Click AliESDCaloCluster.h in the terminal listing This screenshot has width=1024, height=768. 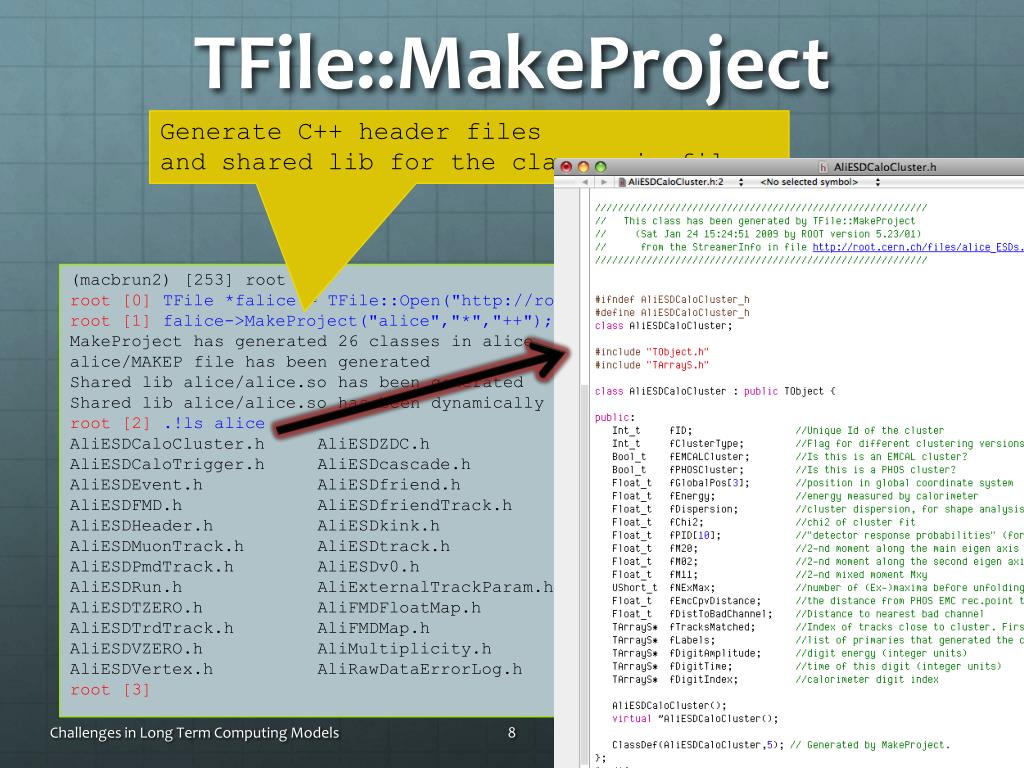pyautogui.click(x=167, y=444)
